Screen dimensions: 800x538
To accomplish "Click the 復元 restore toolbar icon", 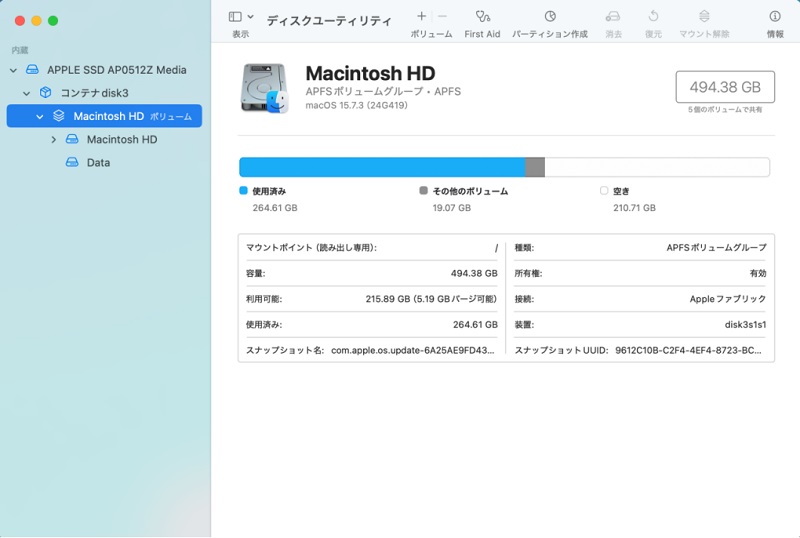I will (653, 17).
